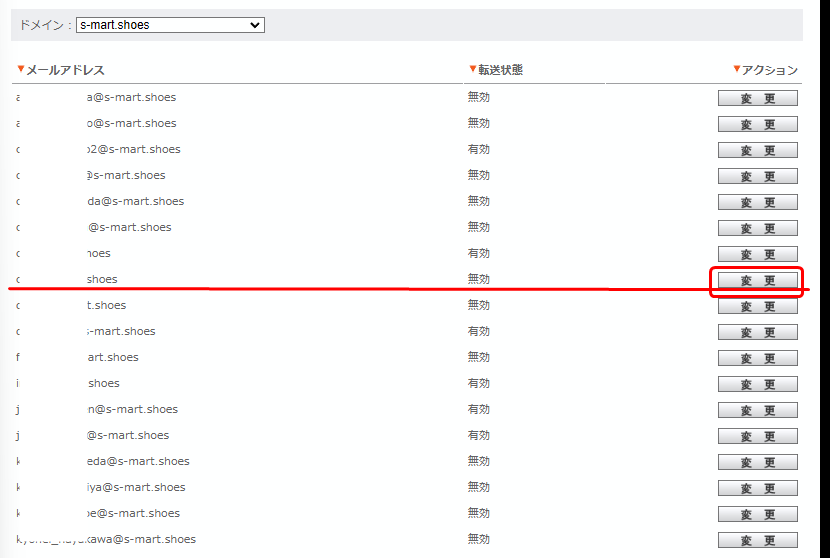Click 変更 for address ending o2@s-mart.shoes
Viewport: 830px width, 558px height.
click(x=757, y=150)
